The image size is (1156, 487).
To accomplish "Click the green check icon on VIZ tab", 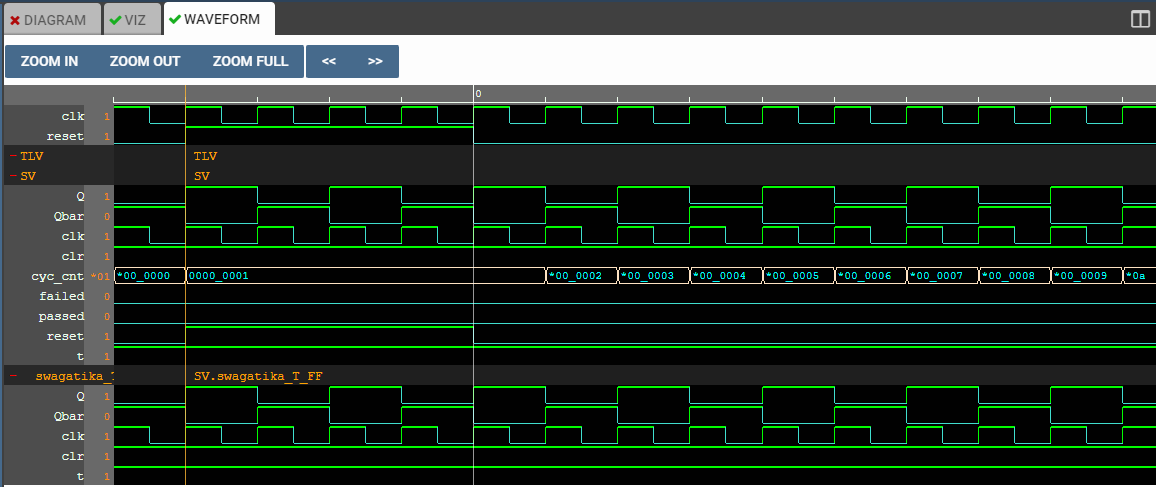I will (115, 21).
